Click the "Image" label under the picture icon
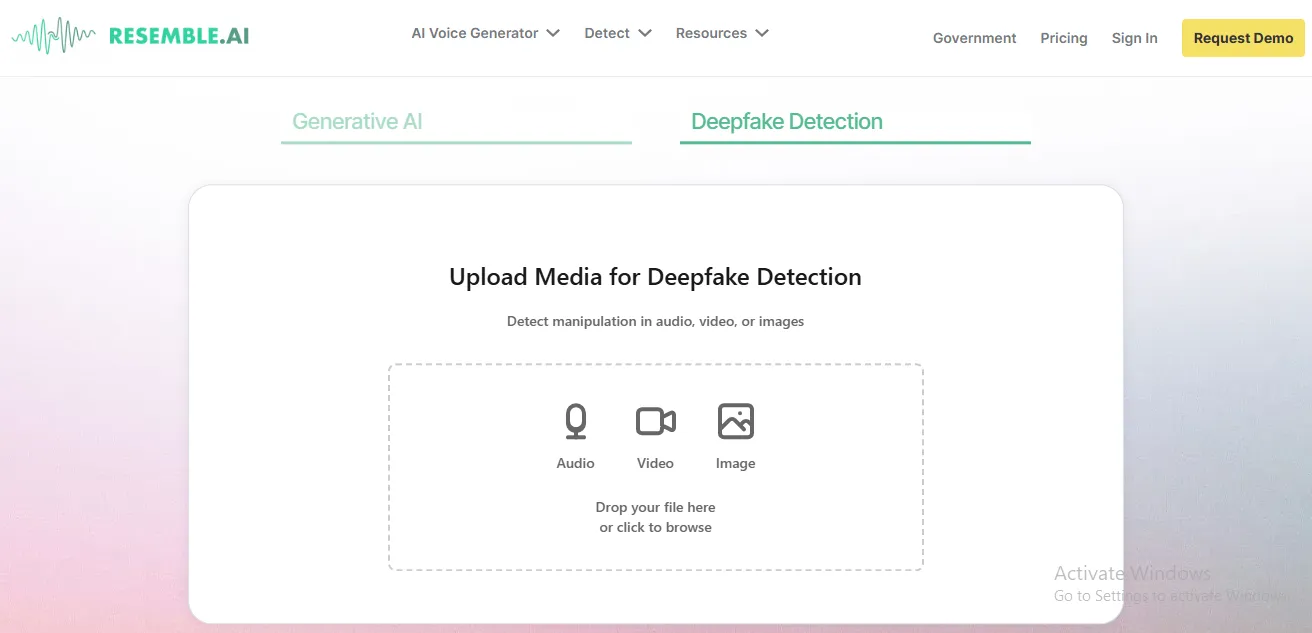1312x633 pixels. pyautogui.click(x=736, y=463)
